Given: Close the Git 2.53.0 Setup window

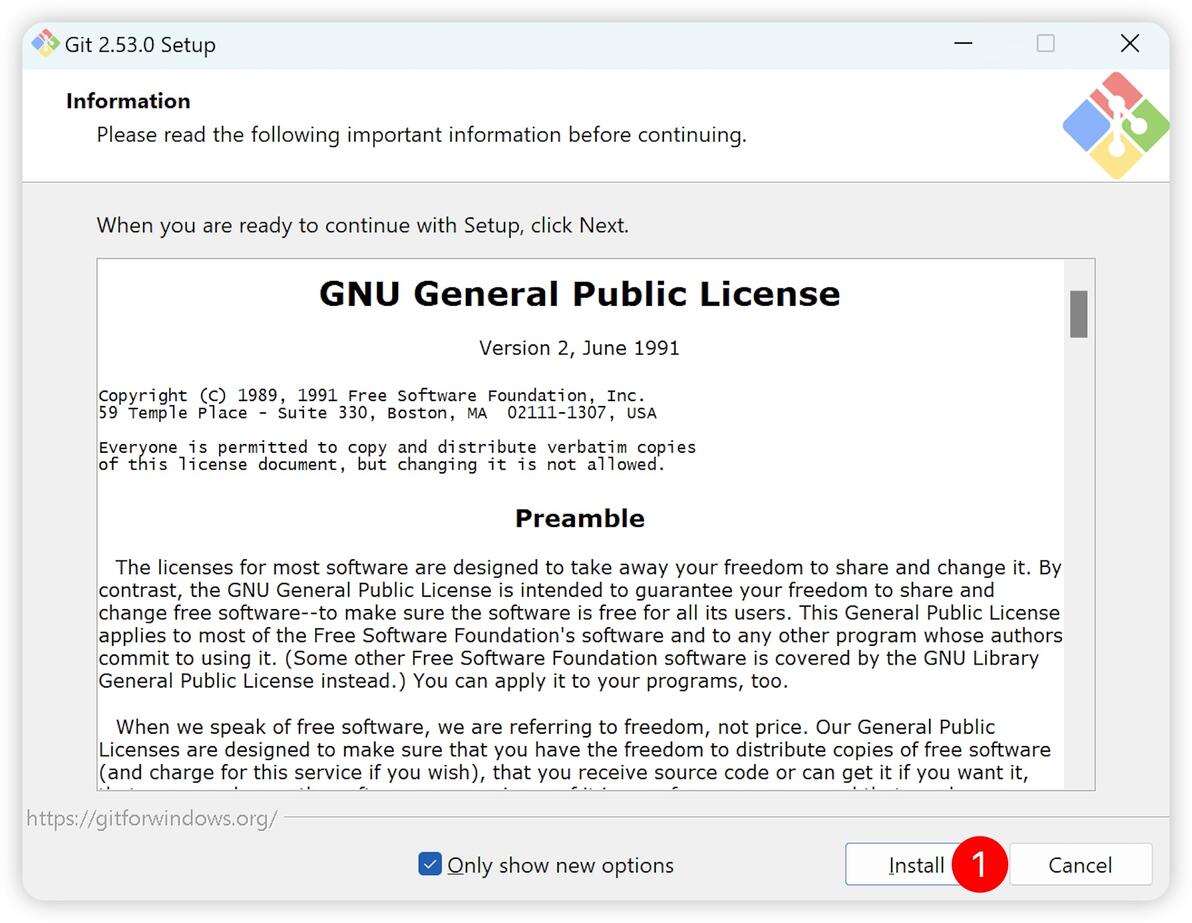Looking at the screenshot, I should pyautogui.click(x=1130, y=43).
